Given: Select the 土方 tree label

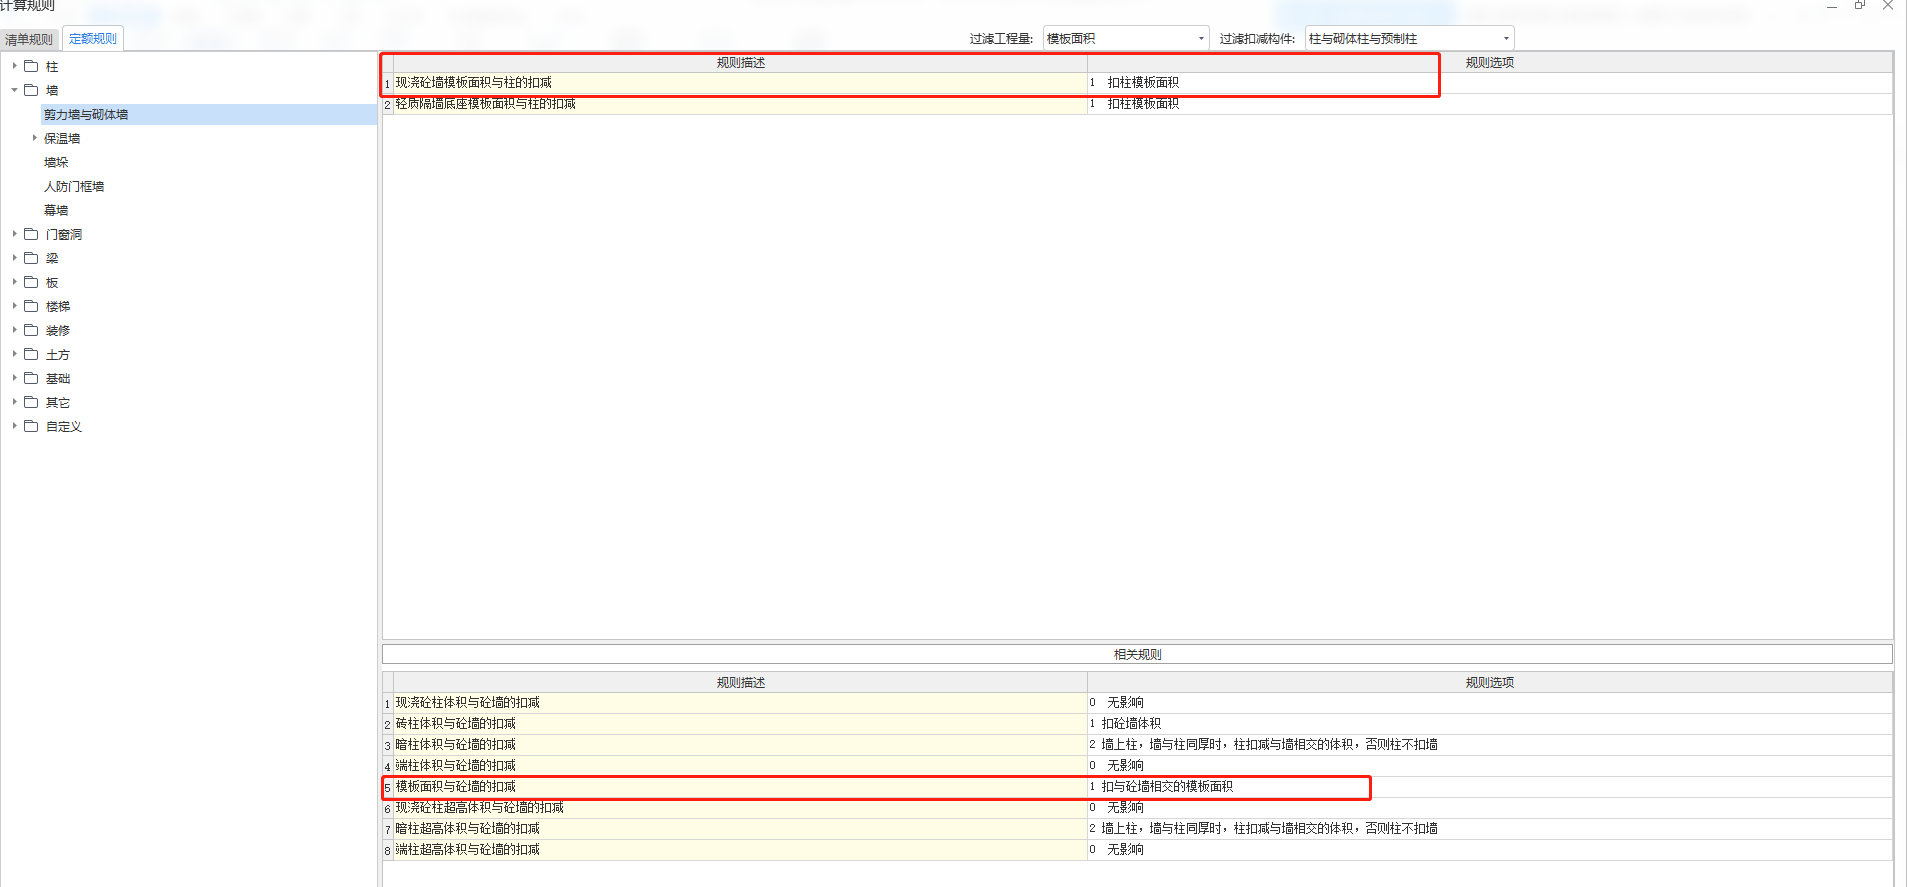Looking at the screenshot, I should [58, 355].
